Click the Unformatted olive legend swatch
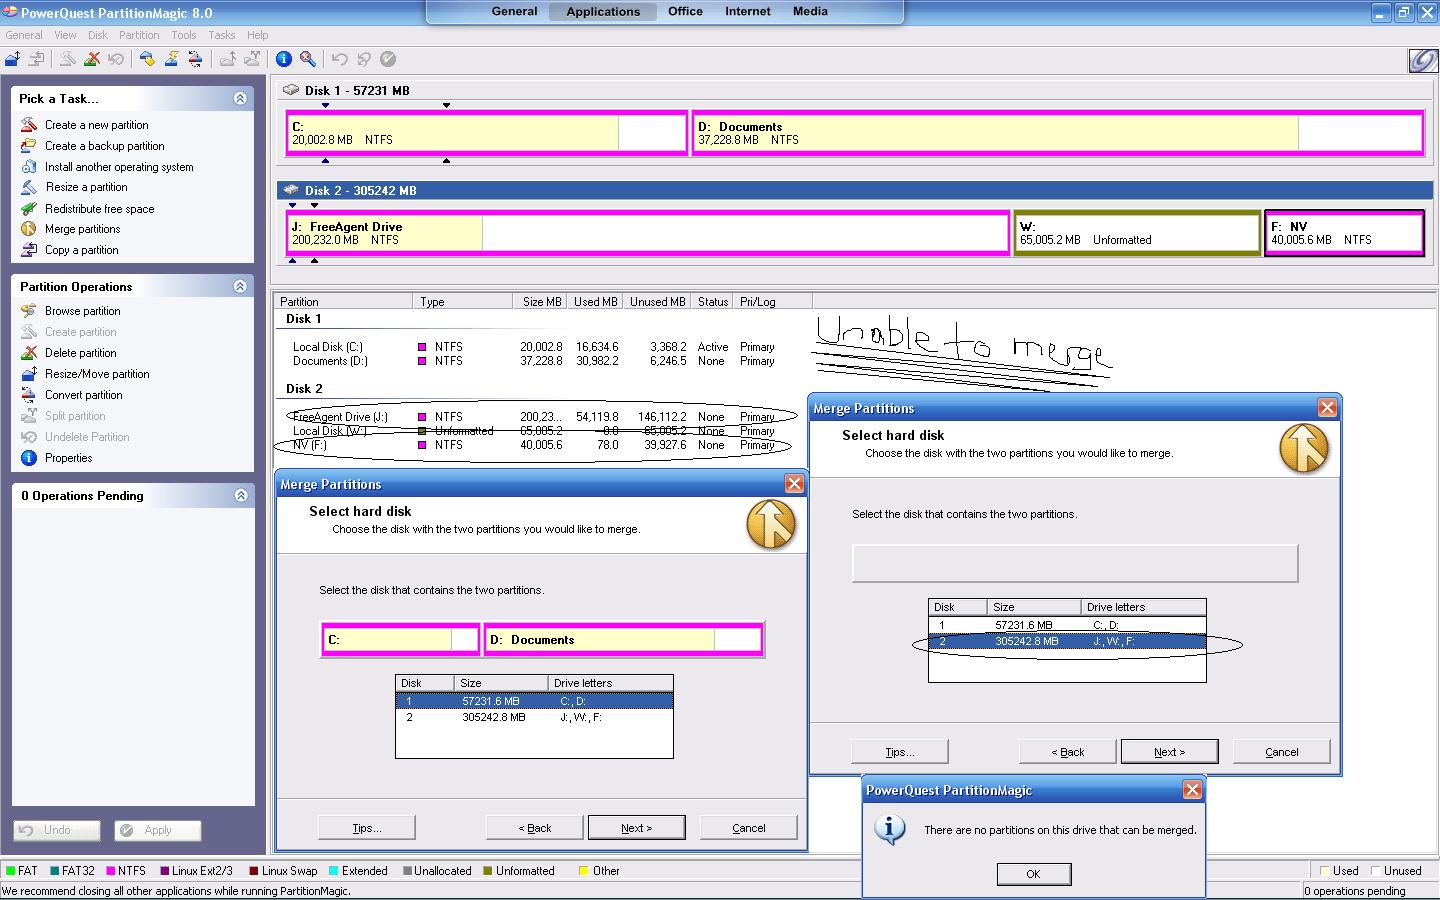1440x900 pixels. pyautogui.click(x=488, y=871)
